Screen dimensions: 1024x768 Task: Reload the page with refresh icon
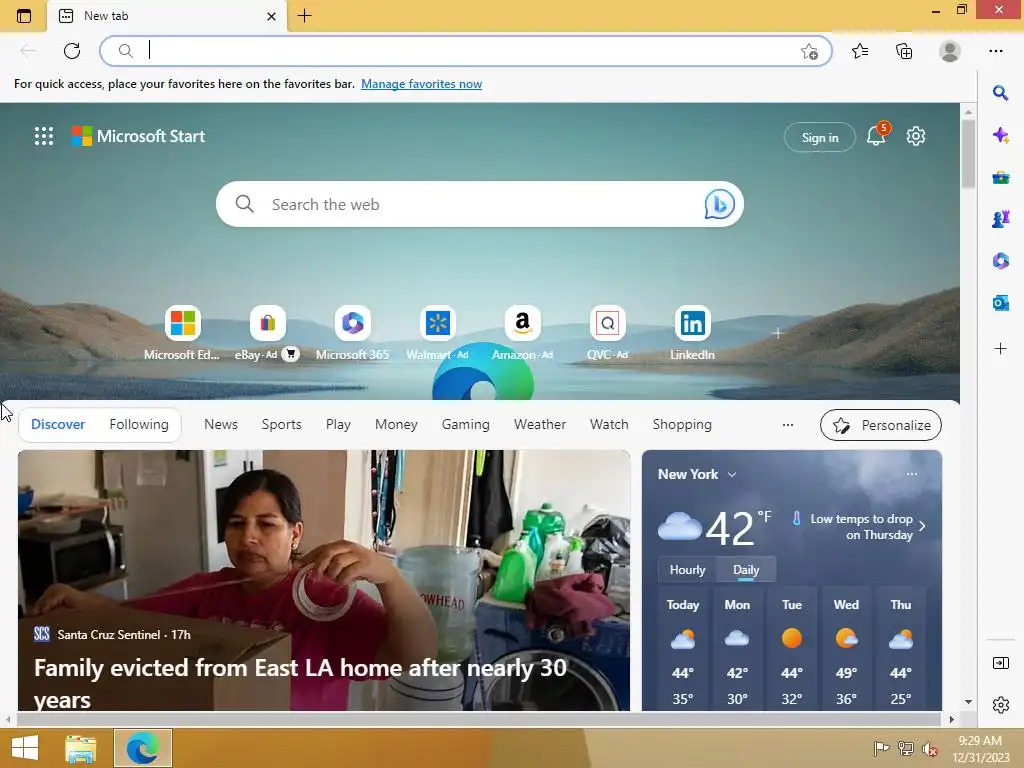point(72,51)
